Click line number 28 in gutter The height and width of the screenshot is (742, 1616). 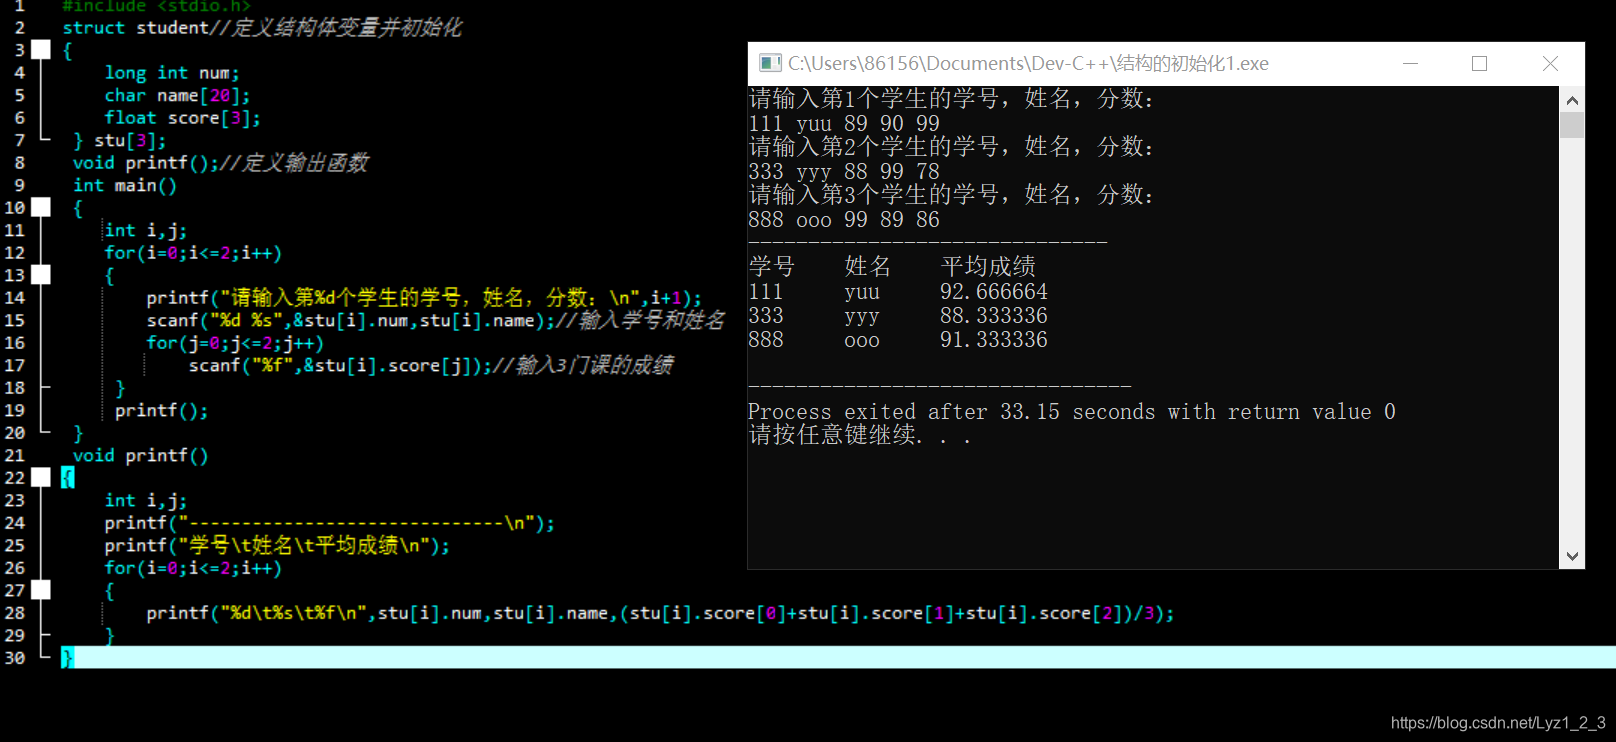coord(14,612)
